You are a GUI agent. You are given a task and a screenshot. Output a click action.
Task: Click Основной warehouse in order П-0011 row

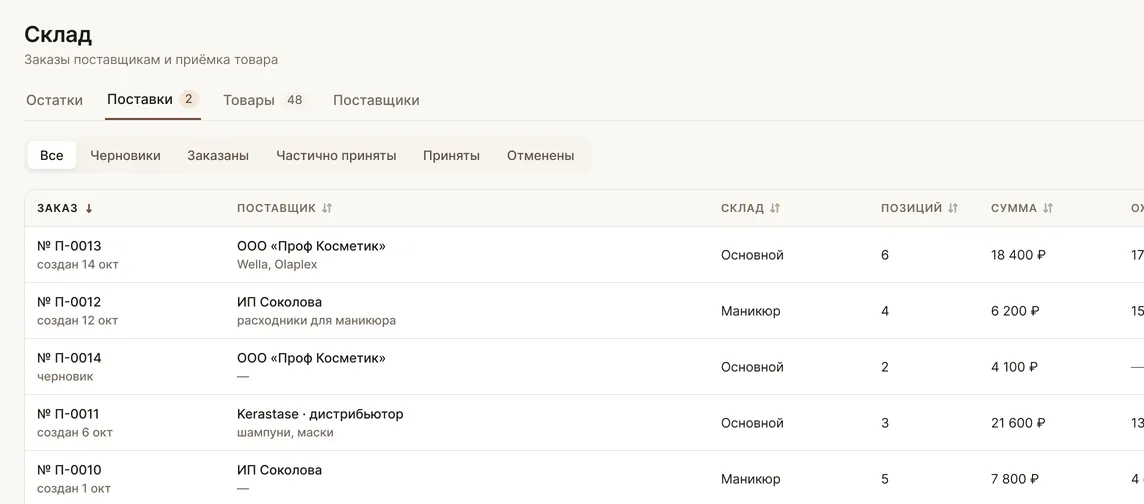[x=752, y=423]
